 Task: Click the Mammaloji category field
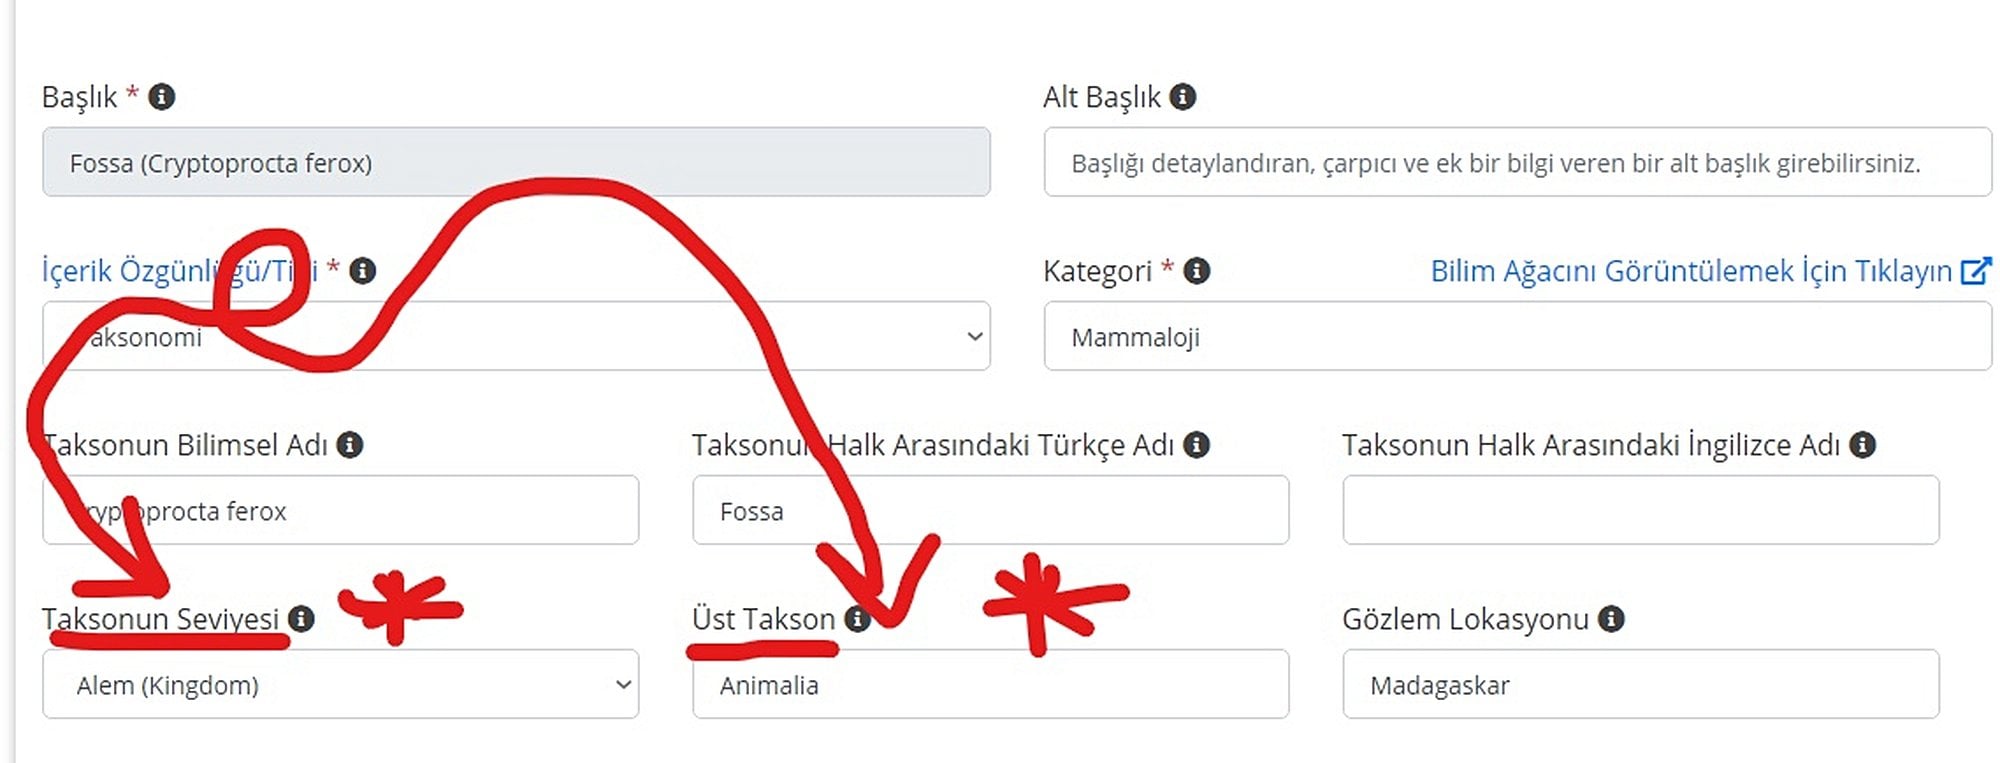click(x=1517, y=337)
